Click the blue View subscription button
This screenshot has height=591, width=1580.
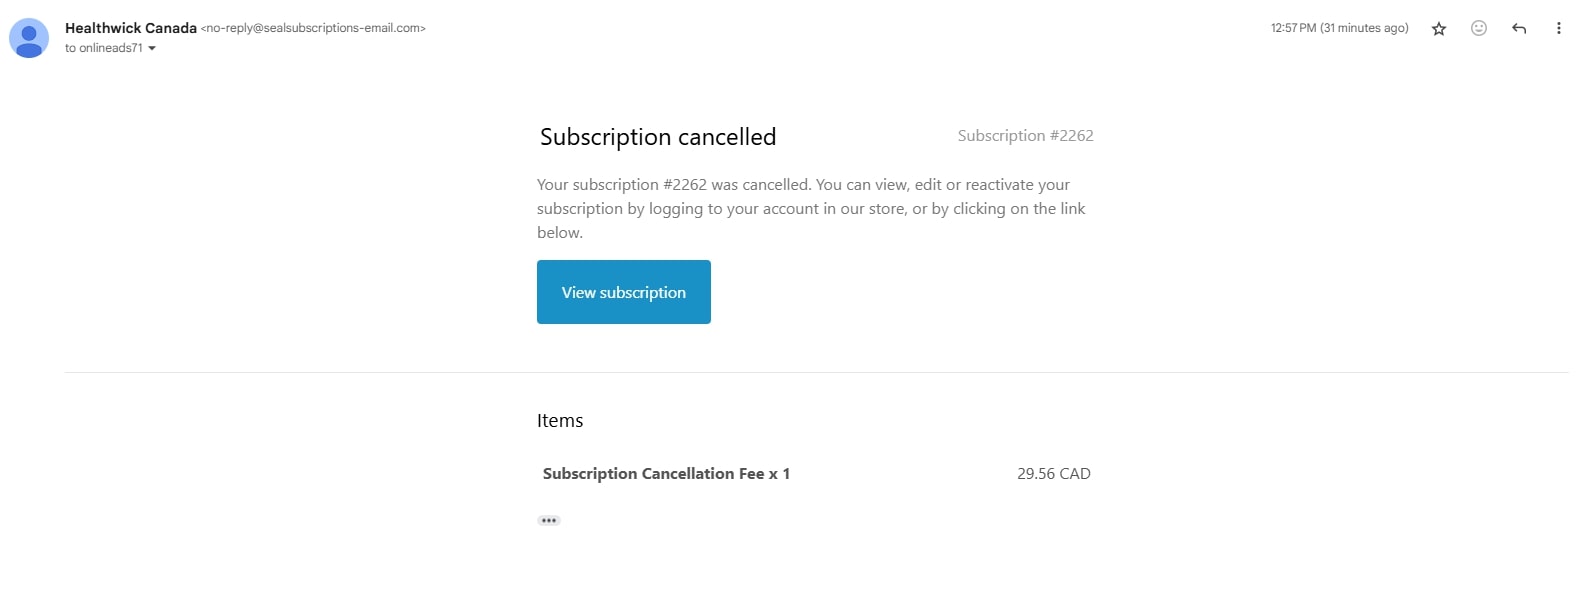(x=624, y=292)
